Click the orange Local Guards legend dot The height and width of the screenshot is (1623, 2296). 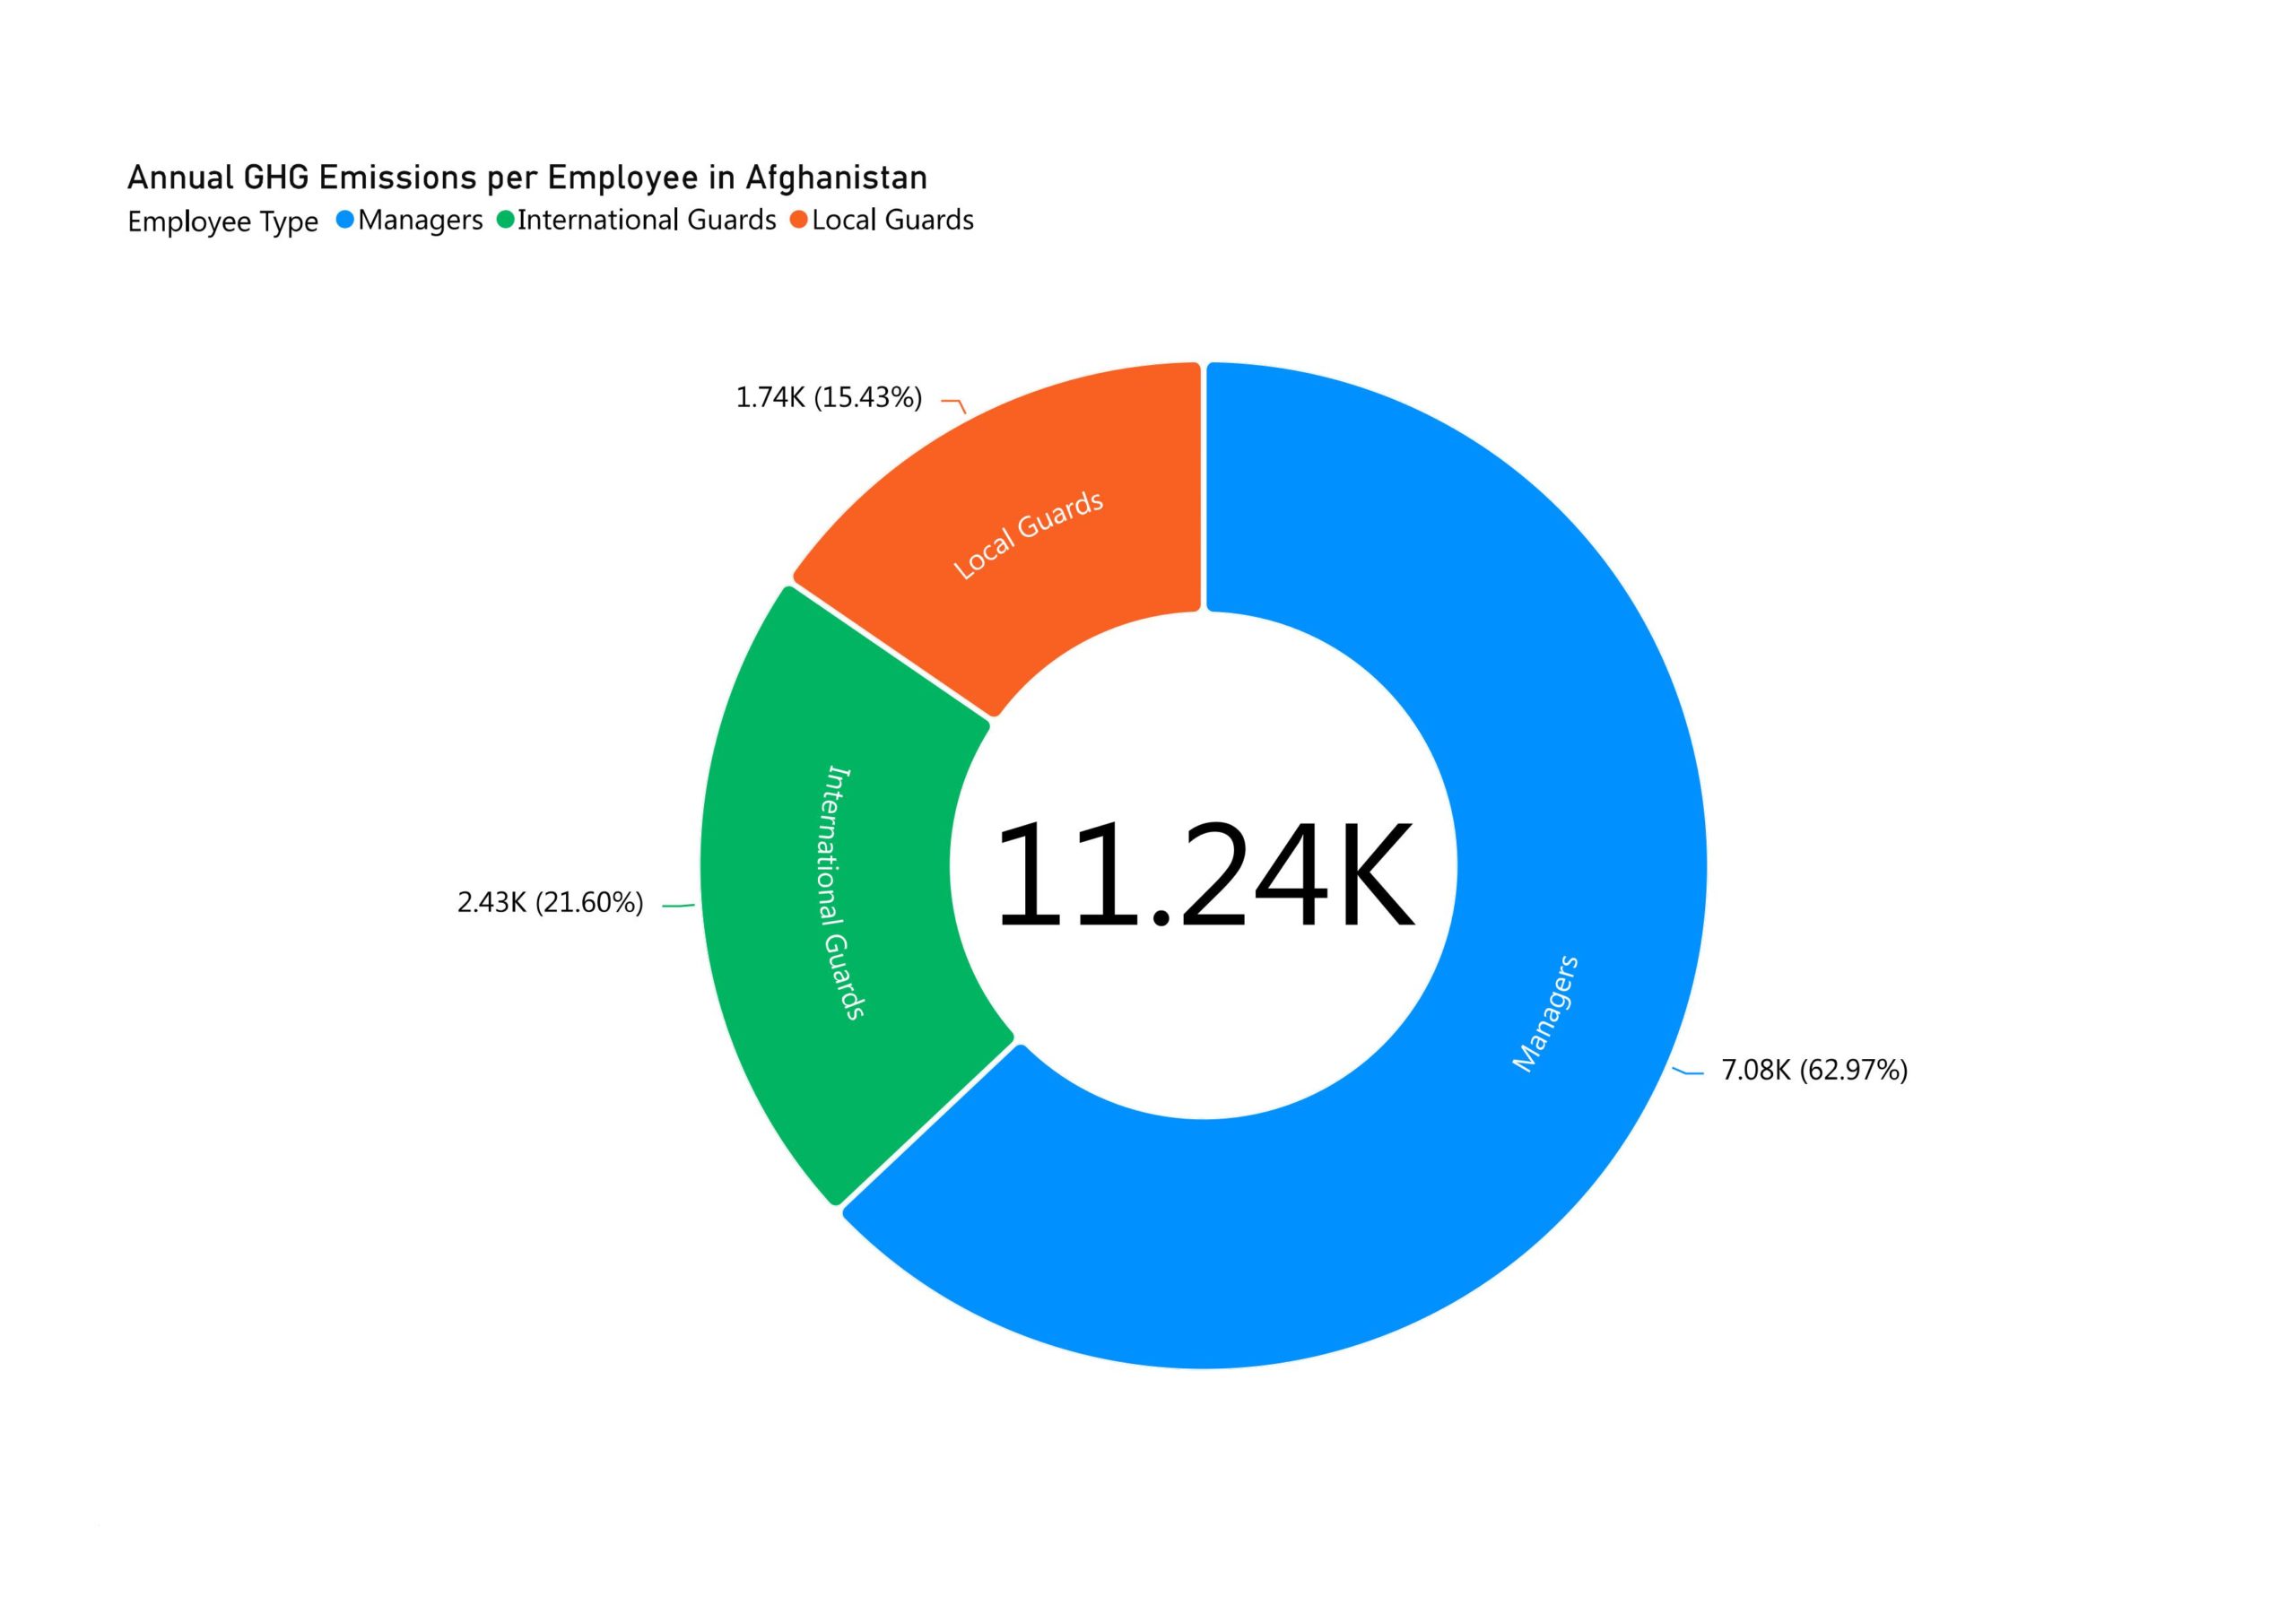[x=798, y=219]
